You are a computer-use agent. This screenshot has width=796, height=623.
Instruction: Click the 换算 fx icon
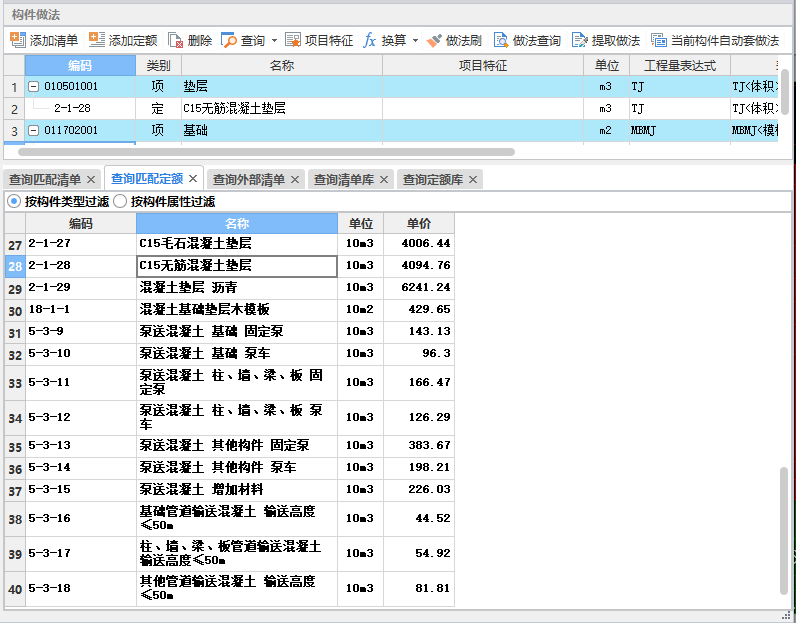coord(370,40)
